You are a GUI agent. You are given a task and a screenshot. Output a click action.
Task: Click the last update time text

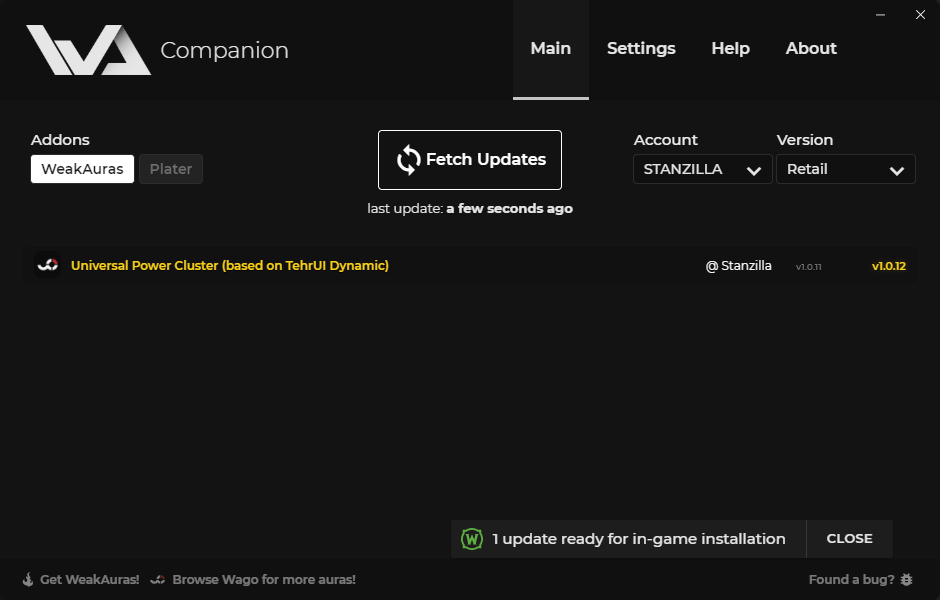click(x=470, y=209)
